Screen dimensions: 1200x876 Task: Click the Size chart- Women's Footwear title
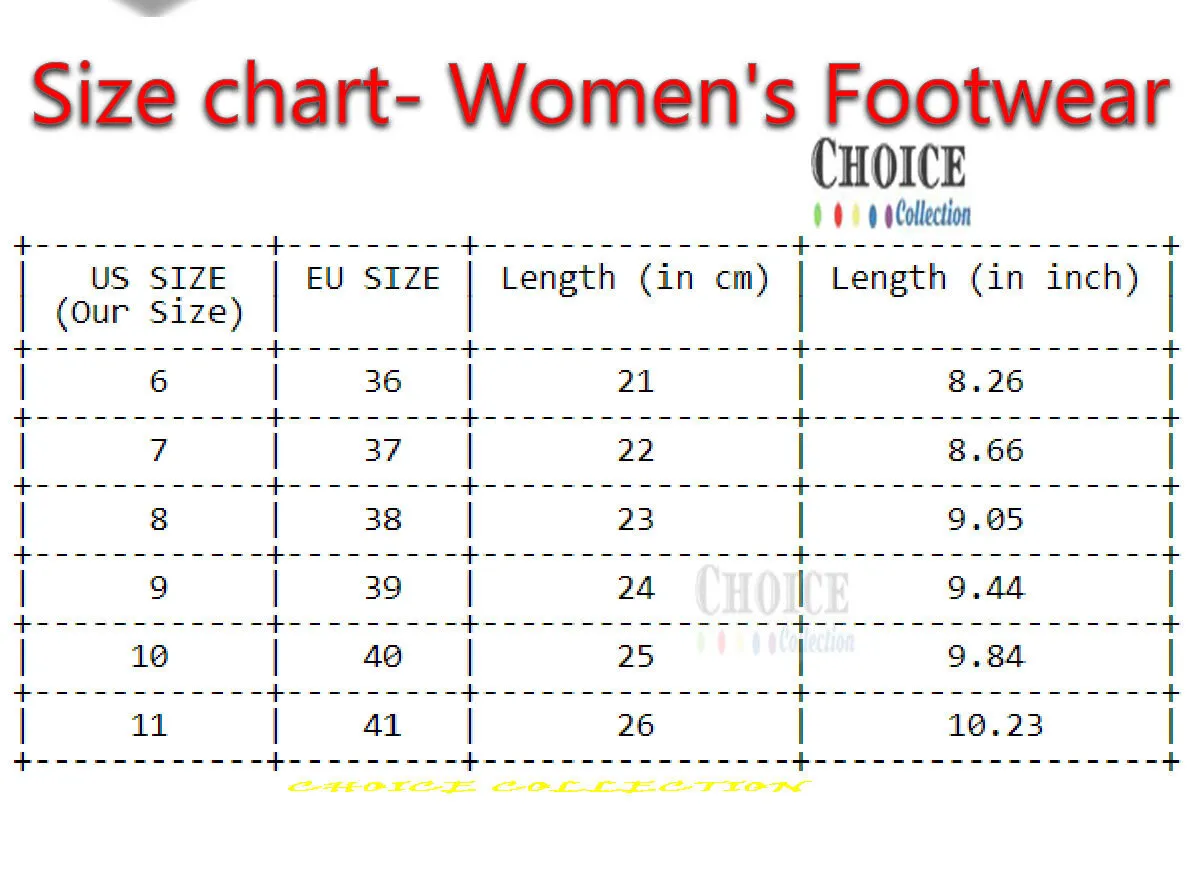click(x=600, y=95)
